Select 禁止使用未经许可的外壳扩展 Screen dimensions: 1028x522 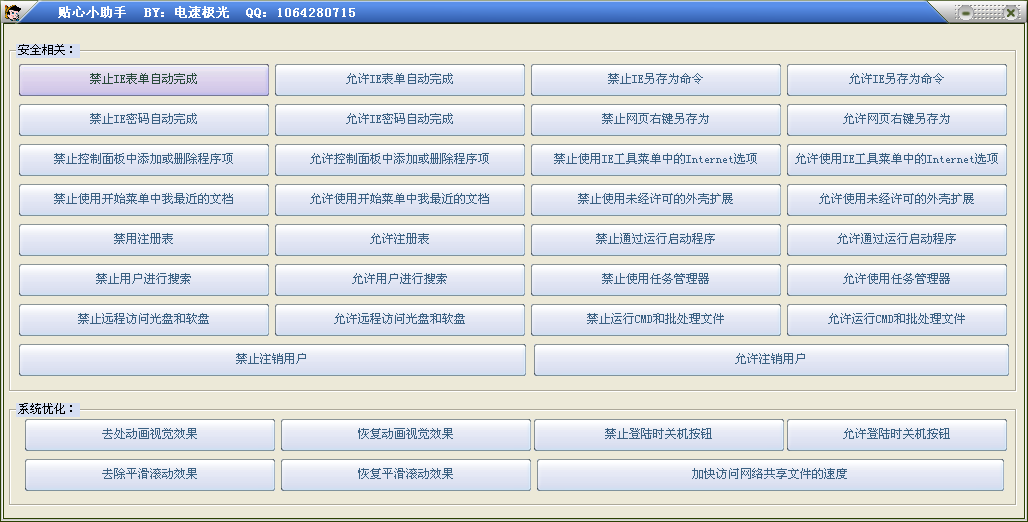656,200
